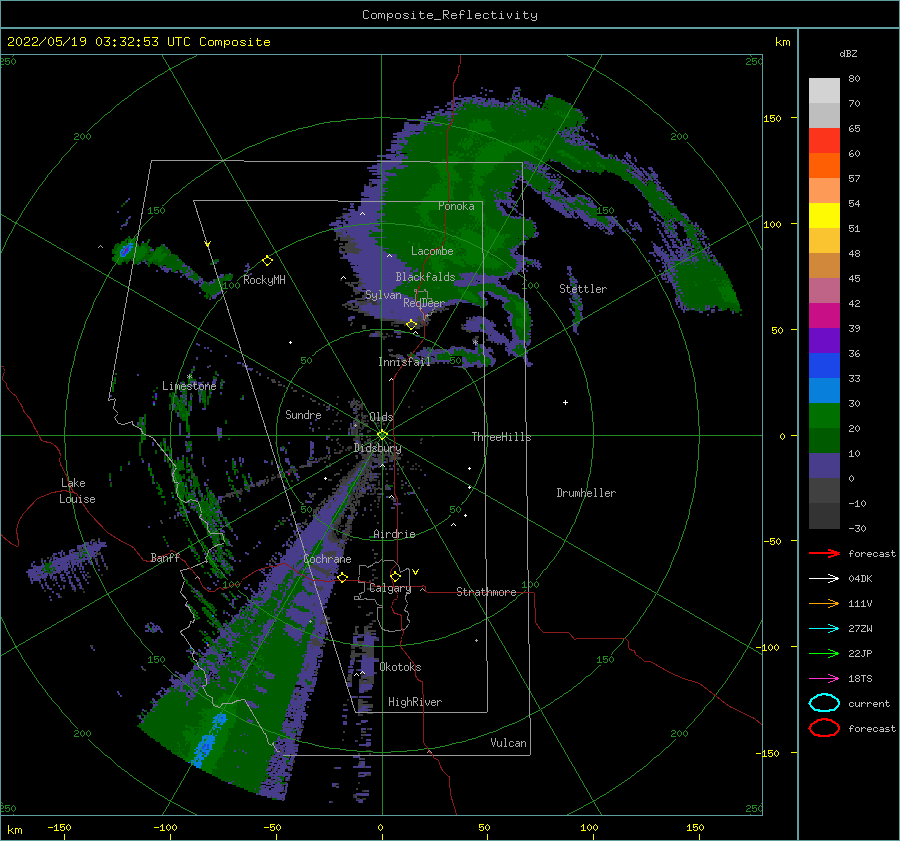The height and width of the screenshot is (841, 900).
Task: Click the green 22JP arrow icon
Action: 824,653
